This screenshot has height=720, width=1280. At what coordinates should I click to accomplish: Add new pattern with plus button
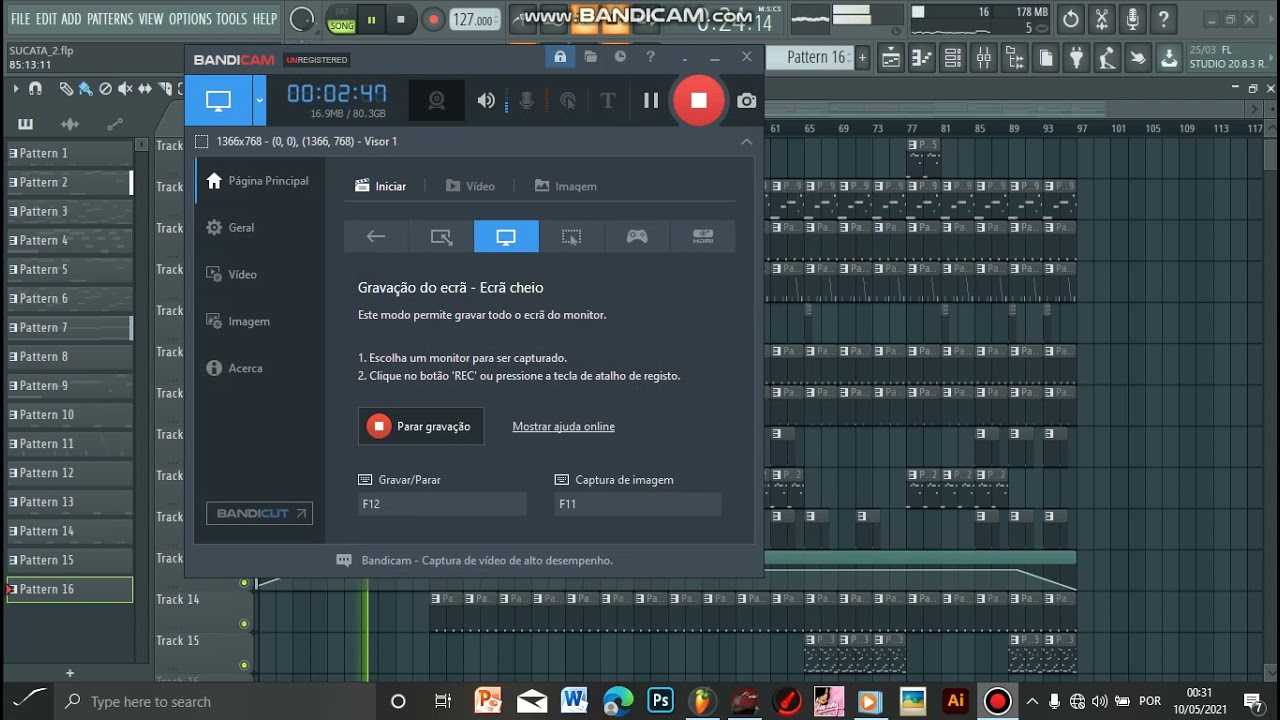click(x=862, y=58)
